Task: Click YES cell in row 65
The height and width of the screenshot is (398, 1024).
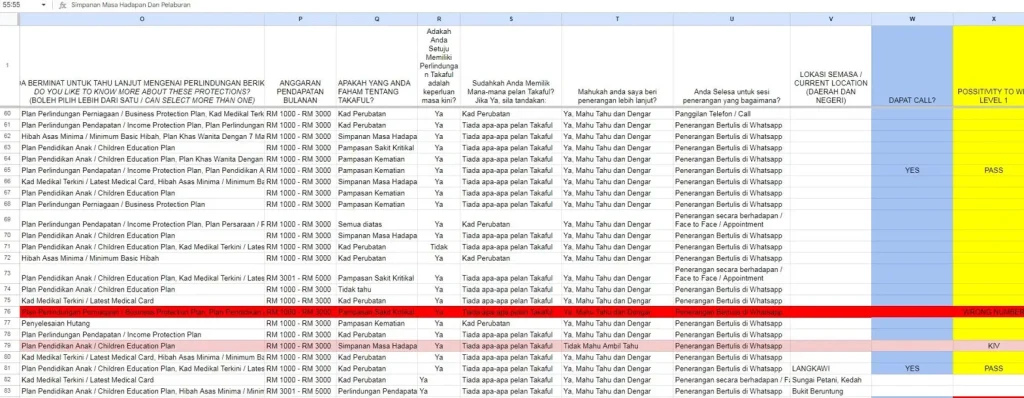Action: tap(912, 170)
